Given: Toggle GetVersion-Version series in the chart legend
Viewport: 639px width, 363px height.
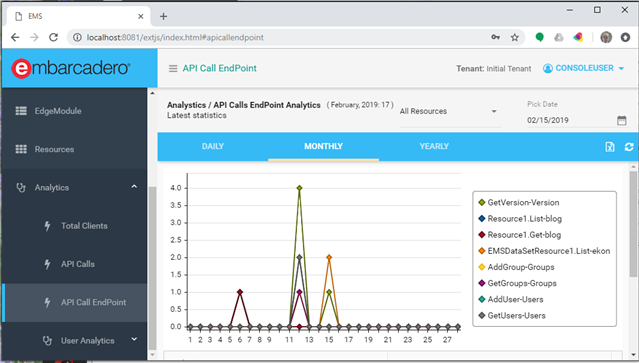Looking at the screenshot, I should (x=518, y=202).
